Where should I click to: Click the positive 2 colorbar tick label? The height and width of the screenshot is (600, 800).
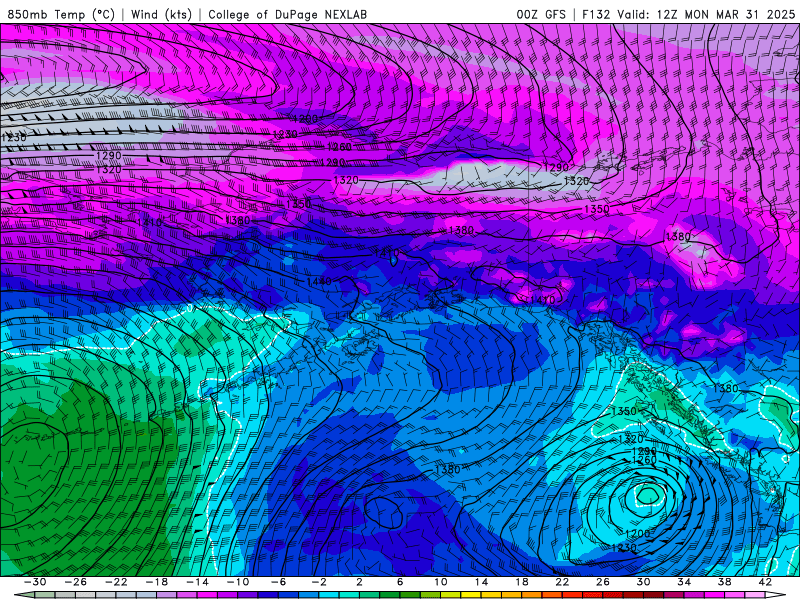click(x=359, y=582)
